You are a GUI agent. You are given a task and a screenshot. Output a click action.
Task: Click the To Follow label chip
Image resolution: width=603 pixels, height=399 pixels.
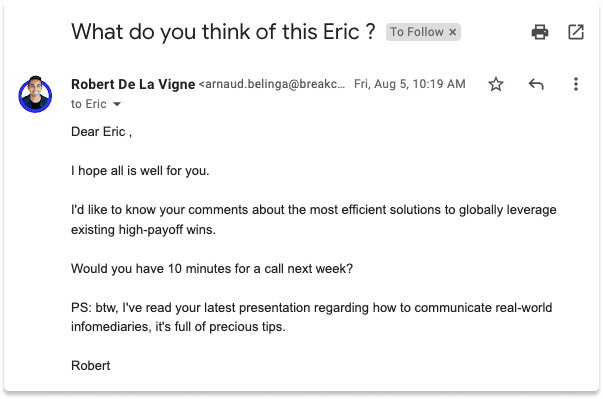(417, 32)
